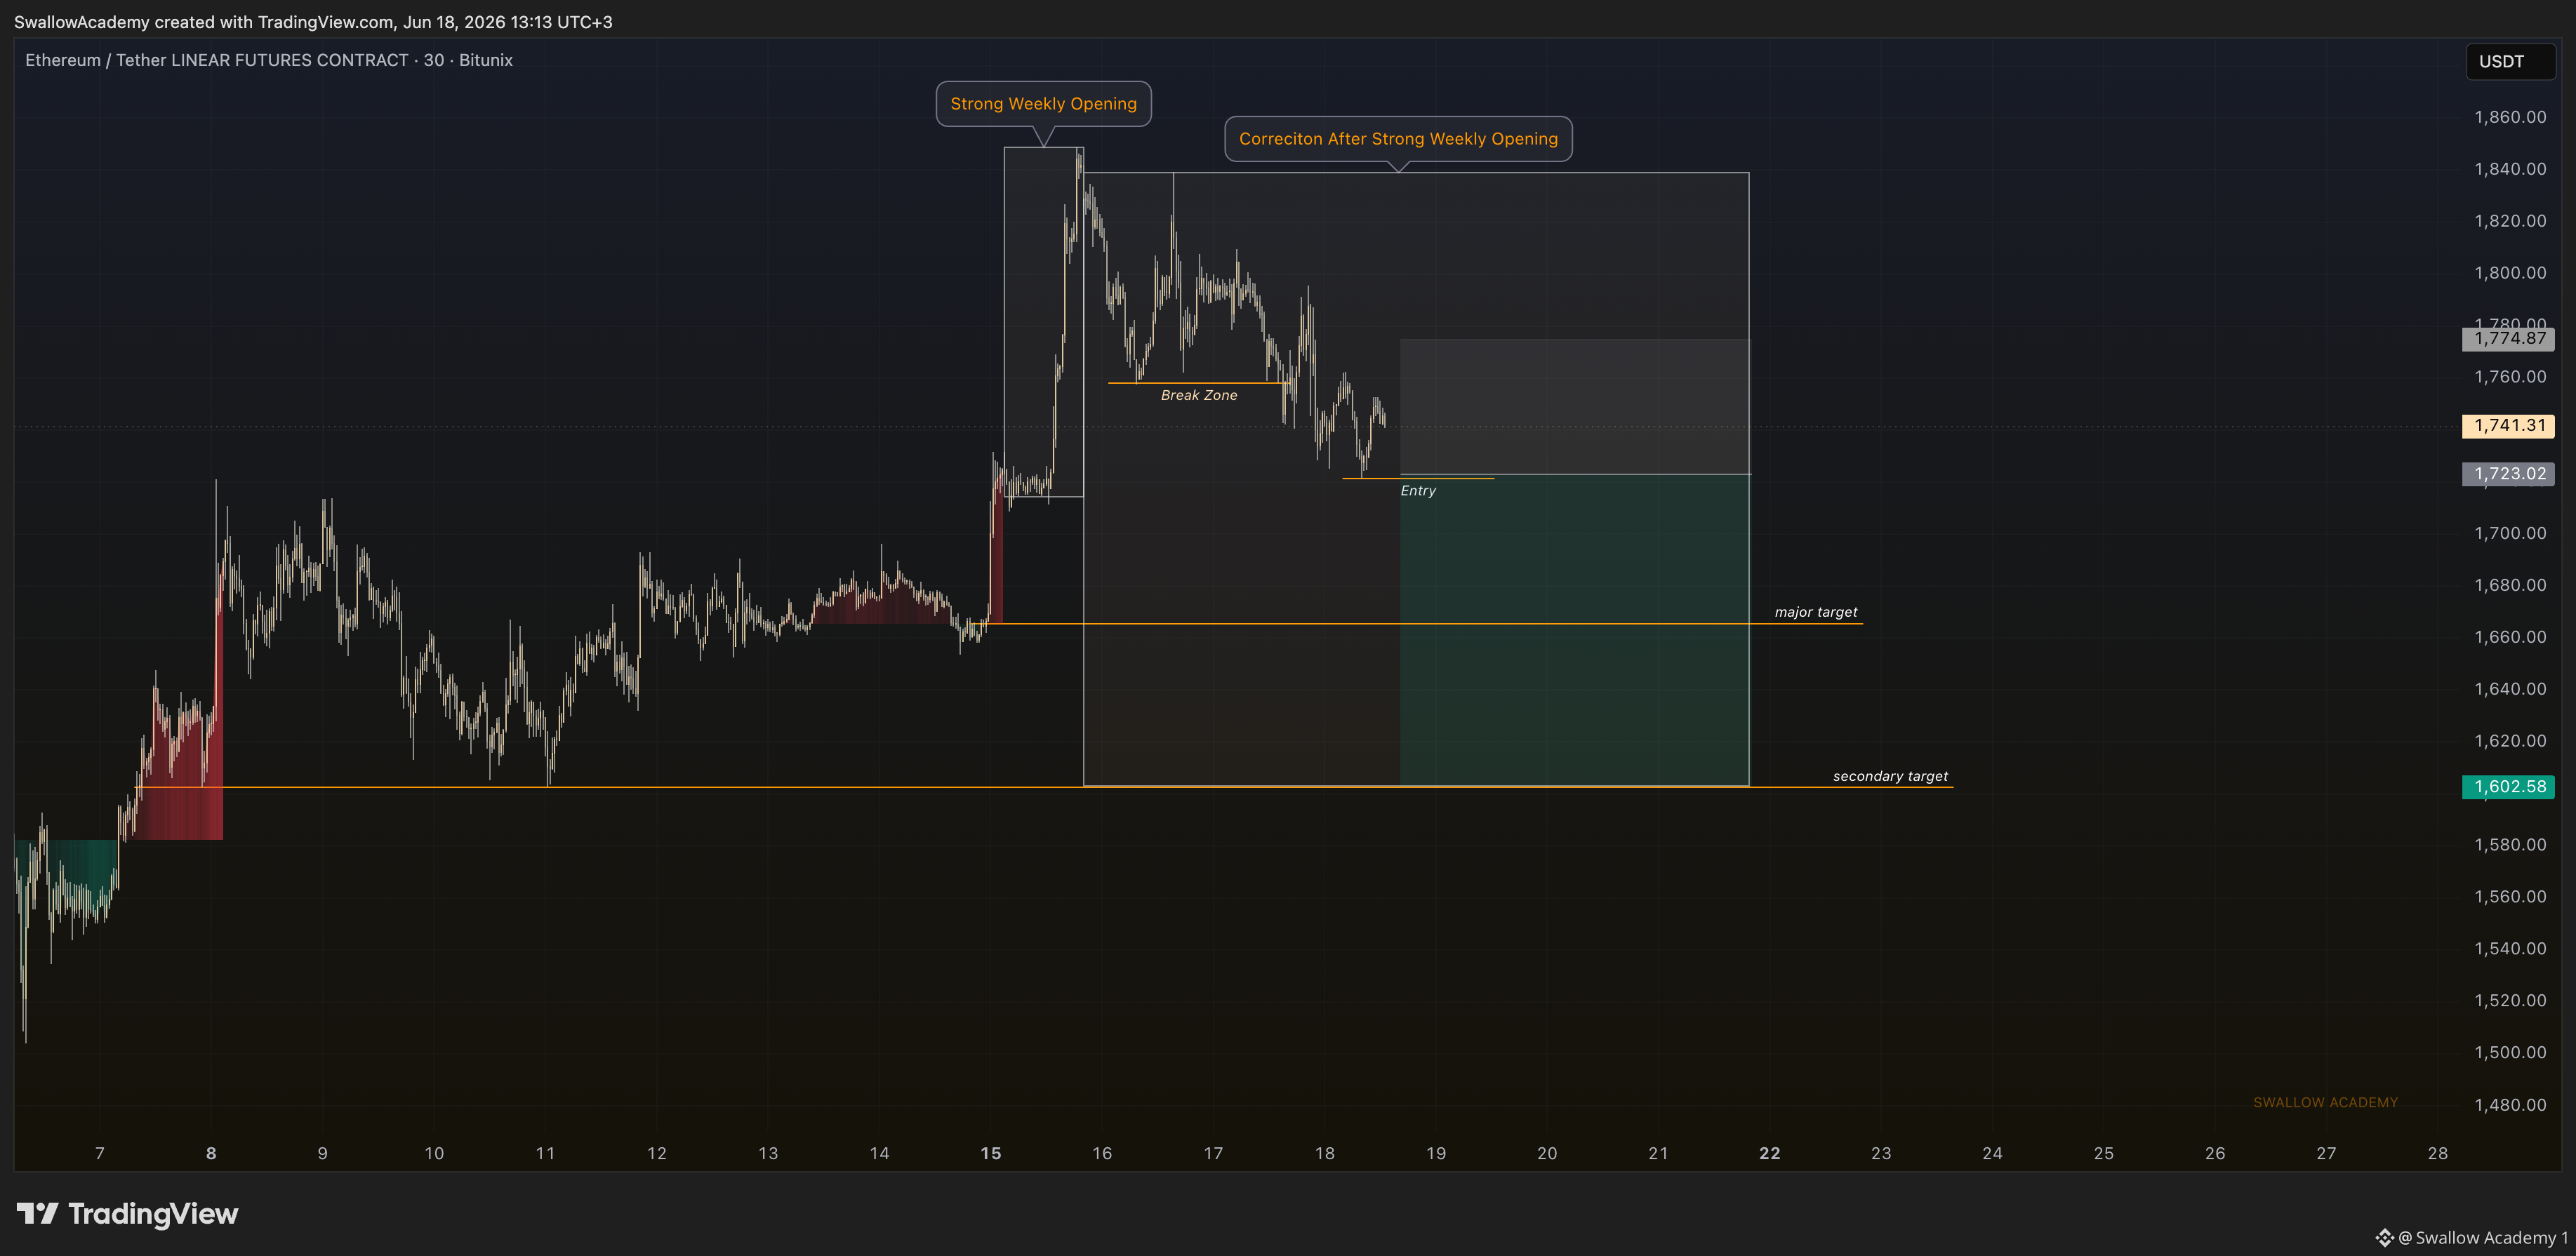Screen dimensions: 2576x1256
Task: Click 1,860.00 on the price axis
Action: point(2510,117)
